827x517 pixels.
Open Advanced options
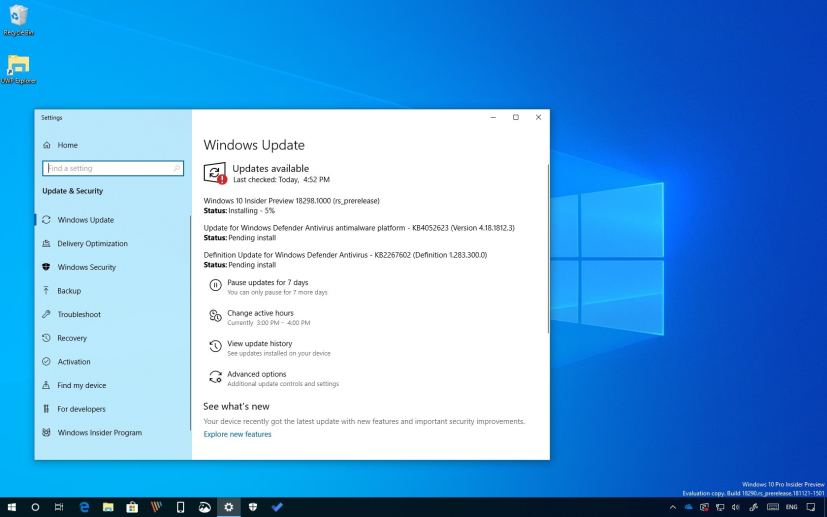pos(257,375)
